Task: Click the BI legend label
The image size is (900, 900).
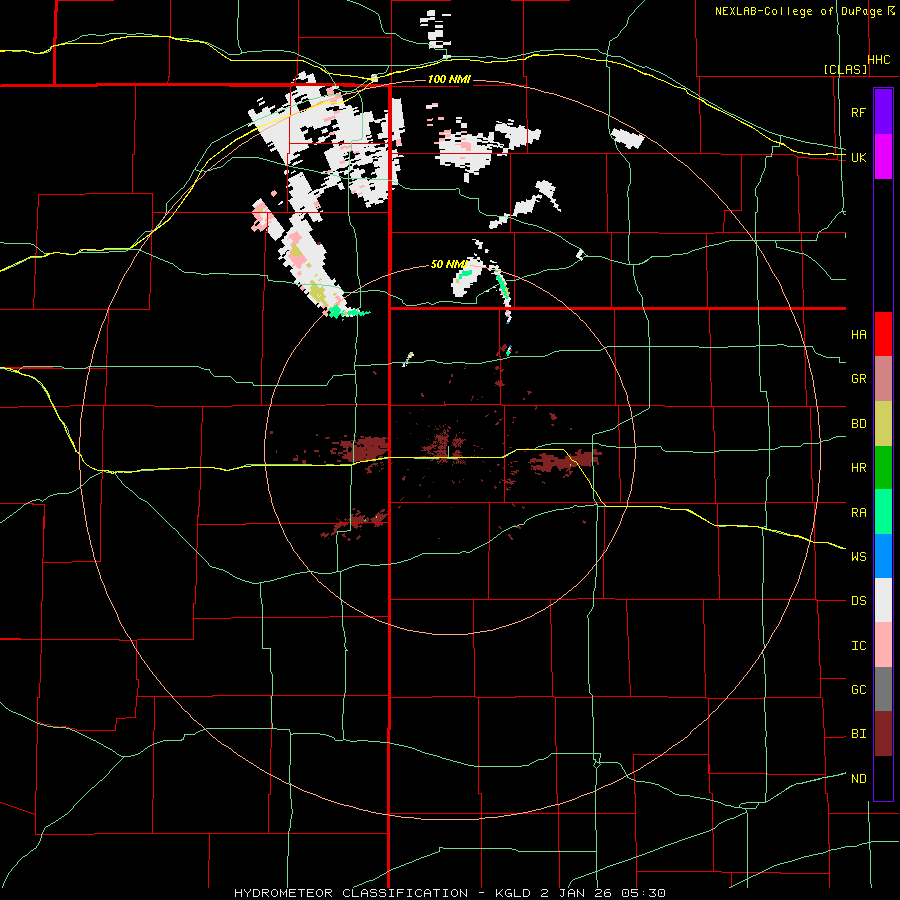Action: click(x=858, y=734)
